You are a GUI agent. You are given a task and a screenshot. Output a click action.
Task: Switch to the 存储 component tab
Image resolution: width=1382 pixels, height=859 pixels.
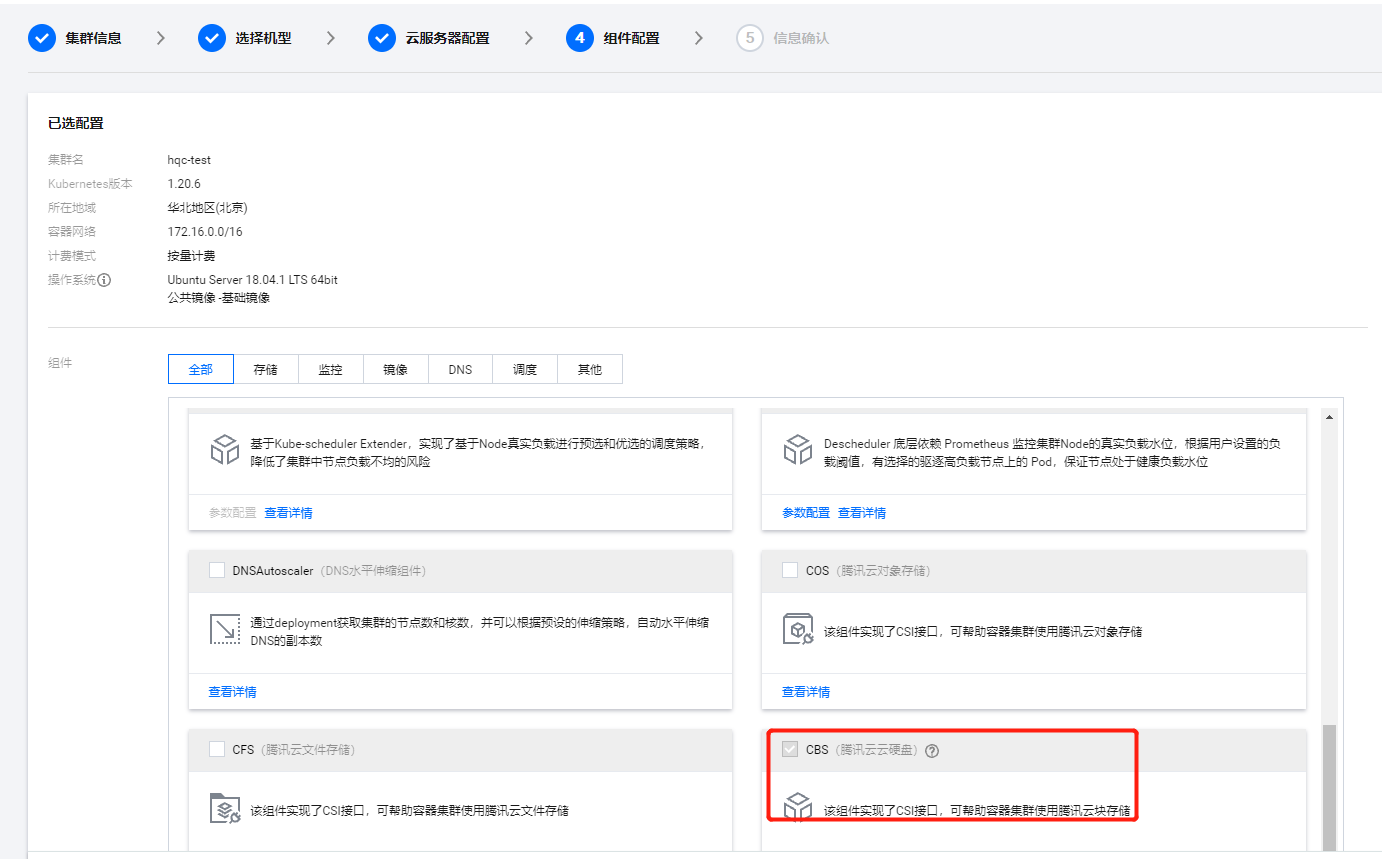266,369
